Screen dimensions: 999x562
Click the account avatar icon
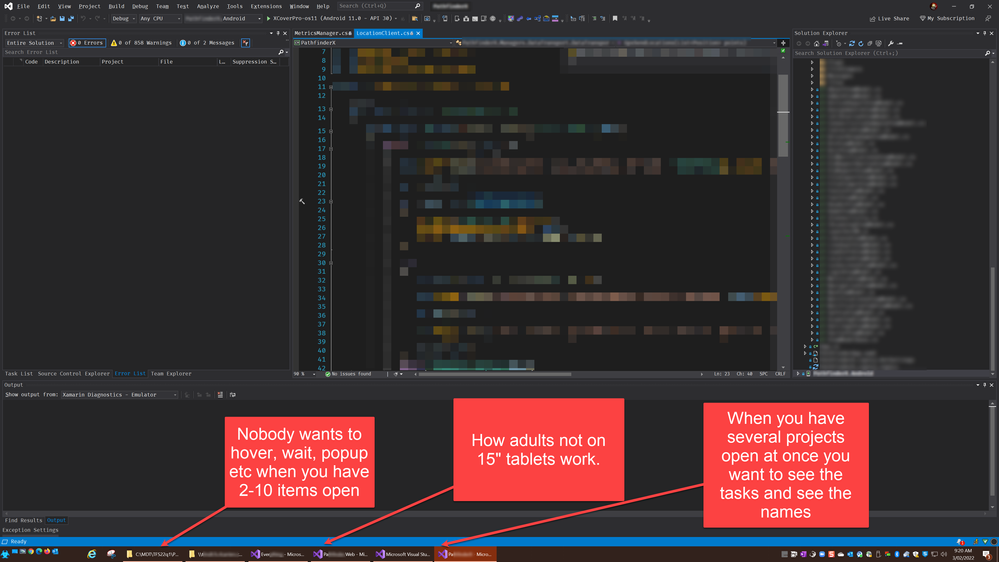[933, 6]
